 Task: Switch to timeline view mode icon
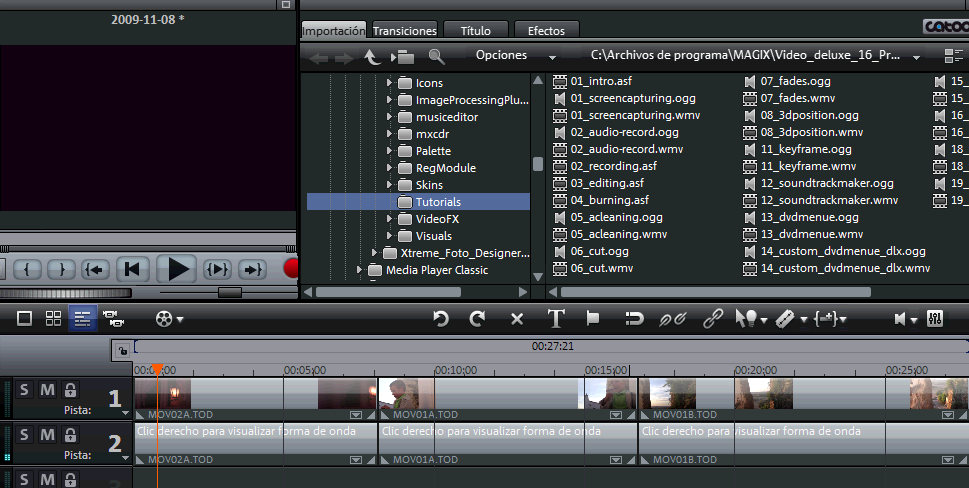(83, 319)
